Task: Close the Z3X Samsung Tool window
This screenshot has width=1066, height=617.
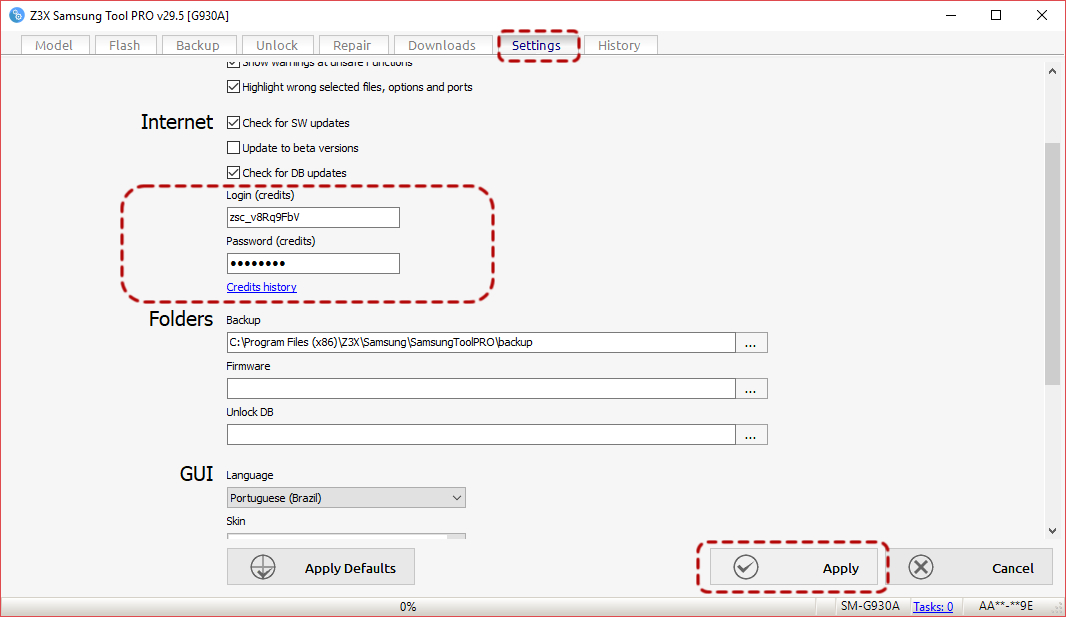Action: click(1042, 15)
